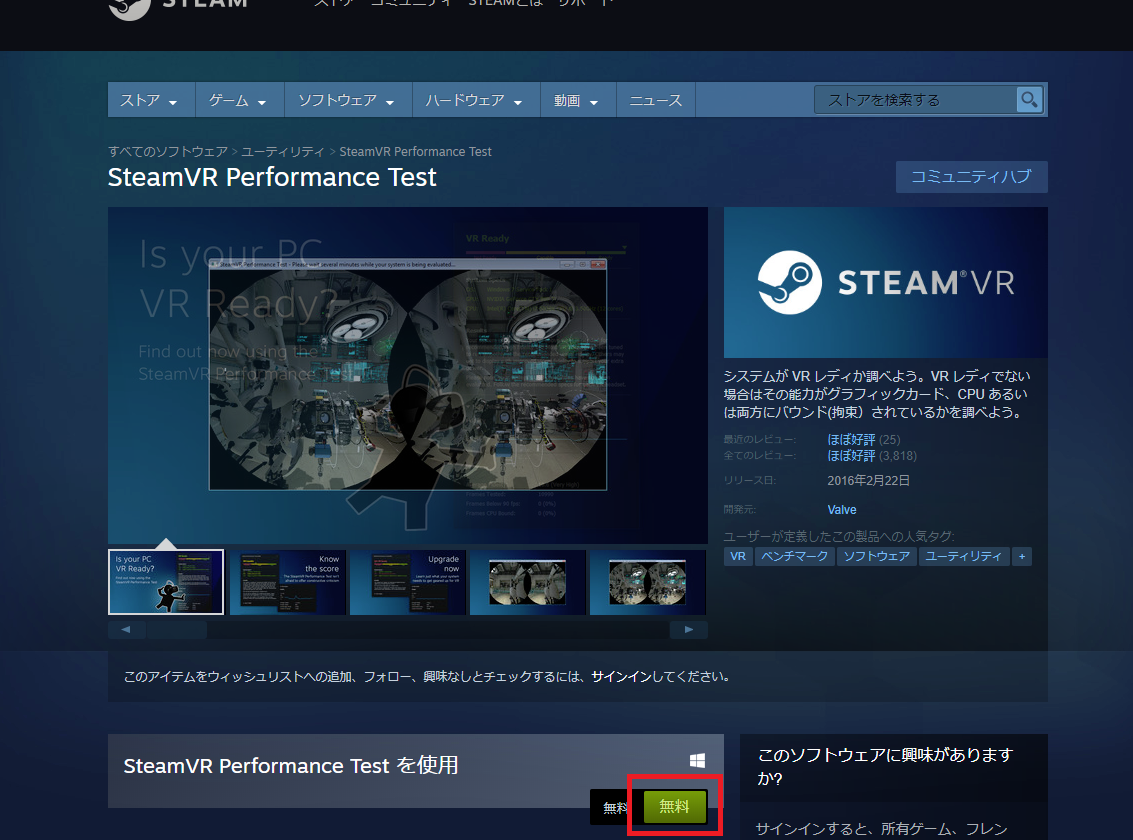Click the heading このソフトウェアに興味がありますか?

tap(885, 766)
